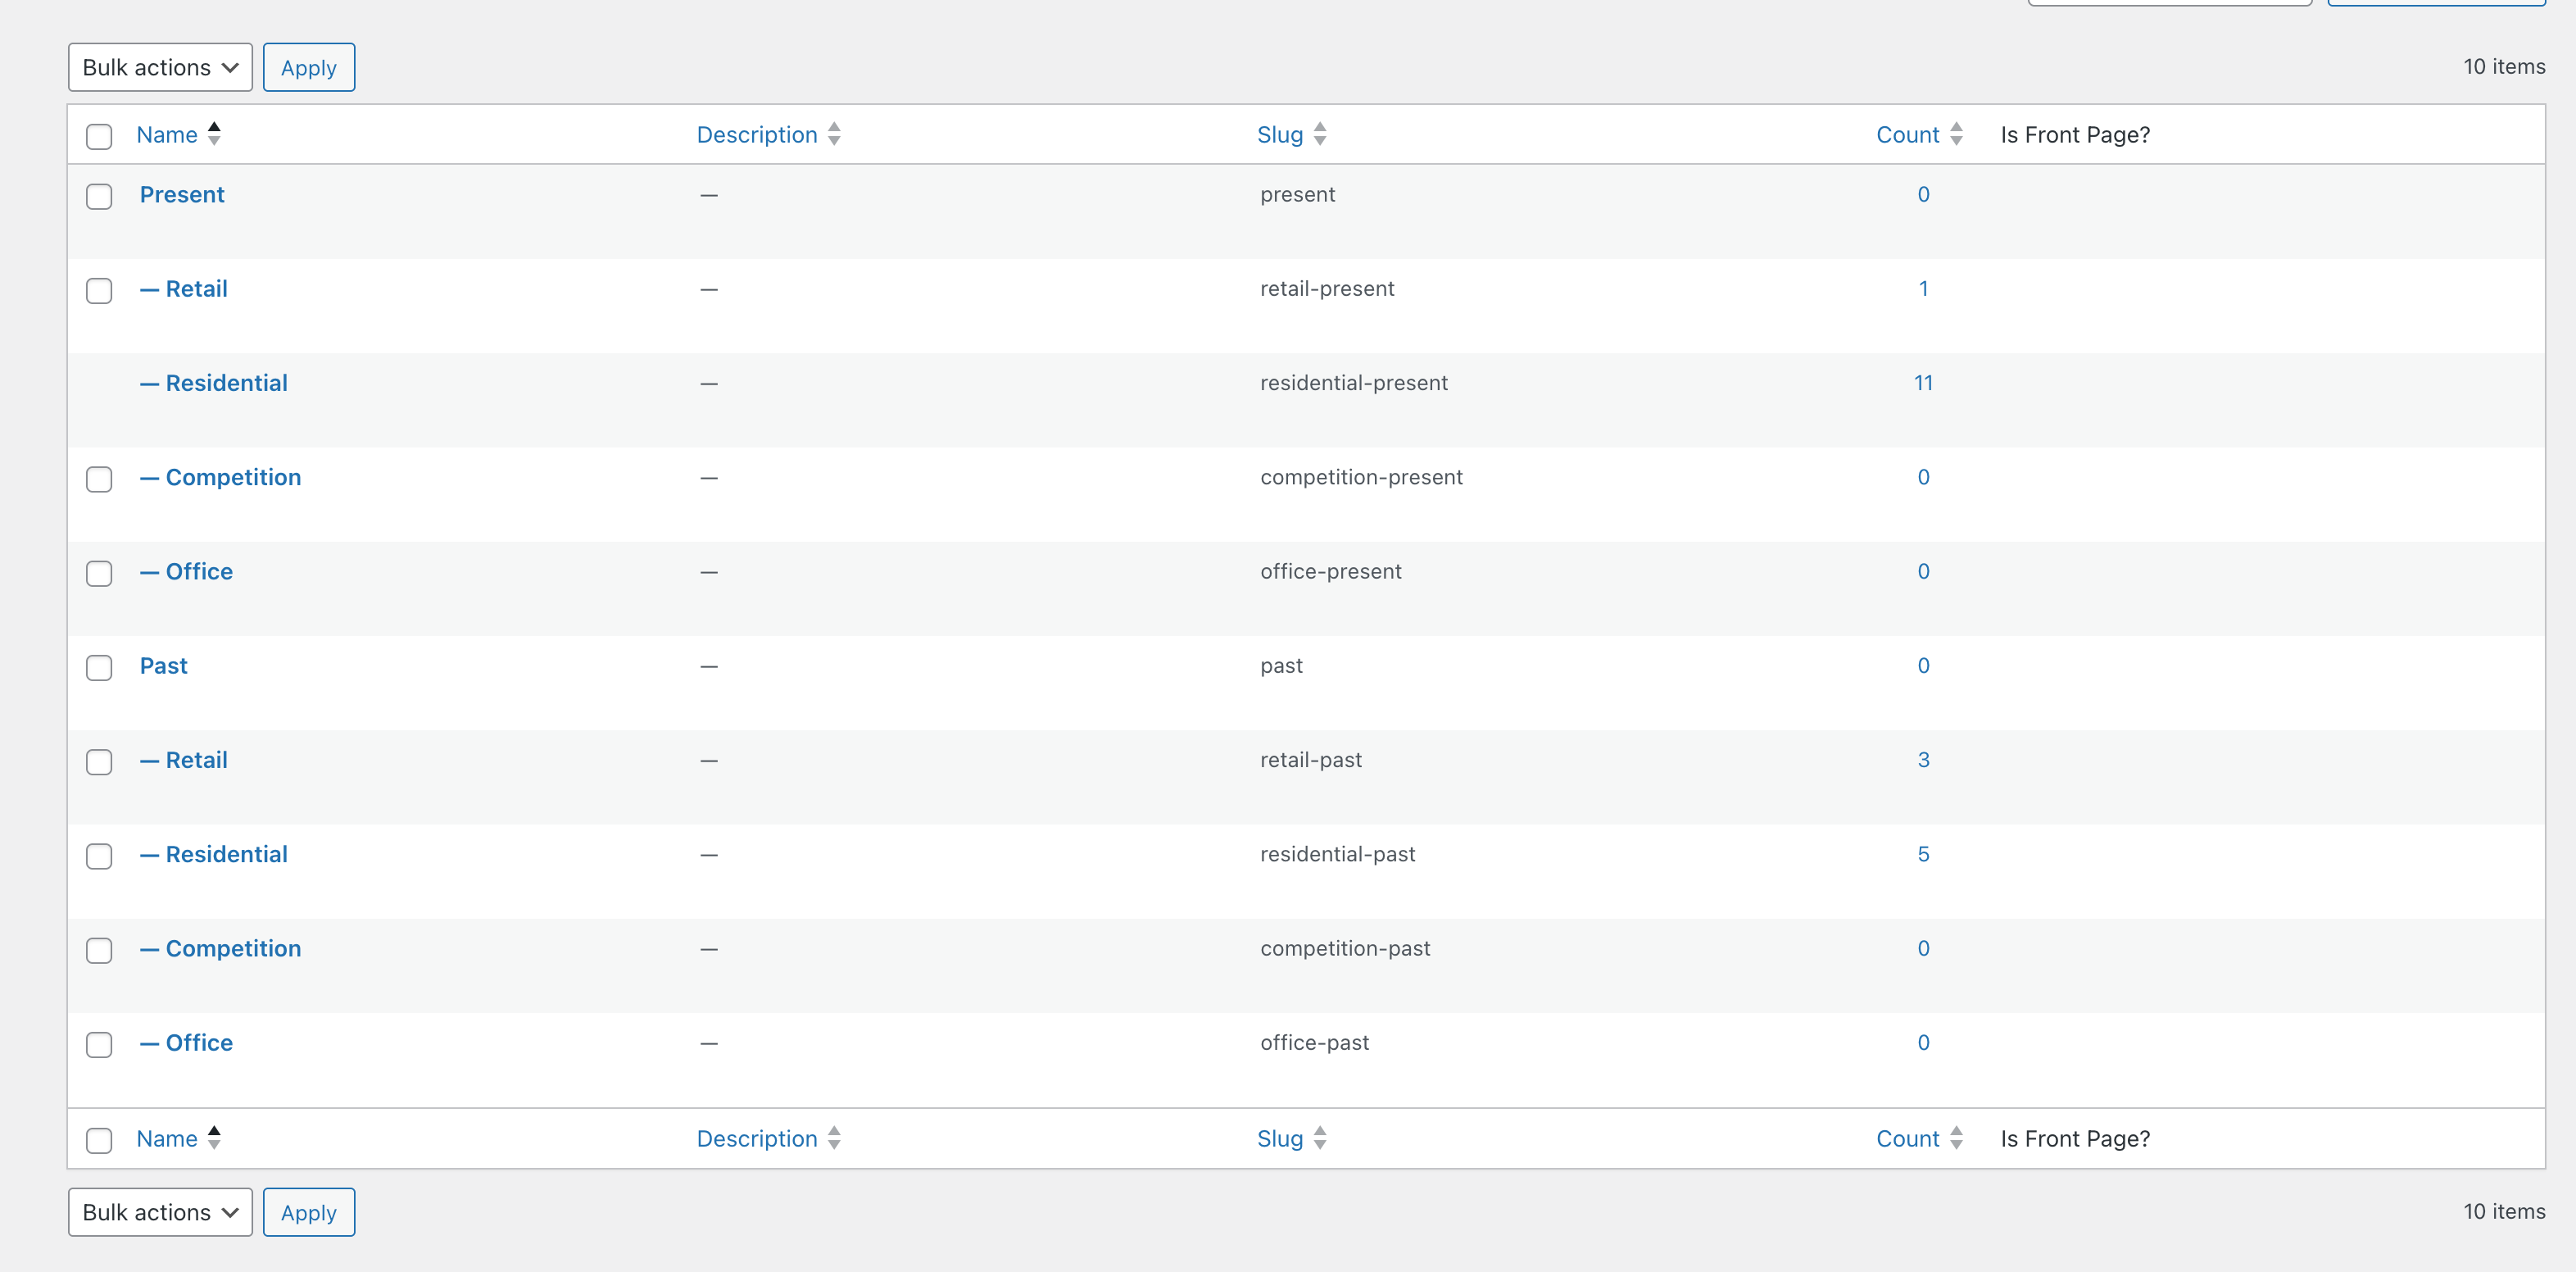Click the Count sort arrows in top header

tap(1956, 134)
